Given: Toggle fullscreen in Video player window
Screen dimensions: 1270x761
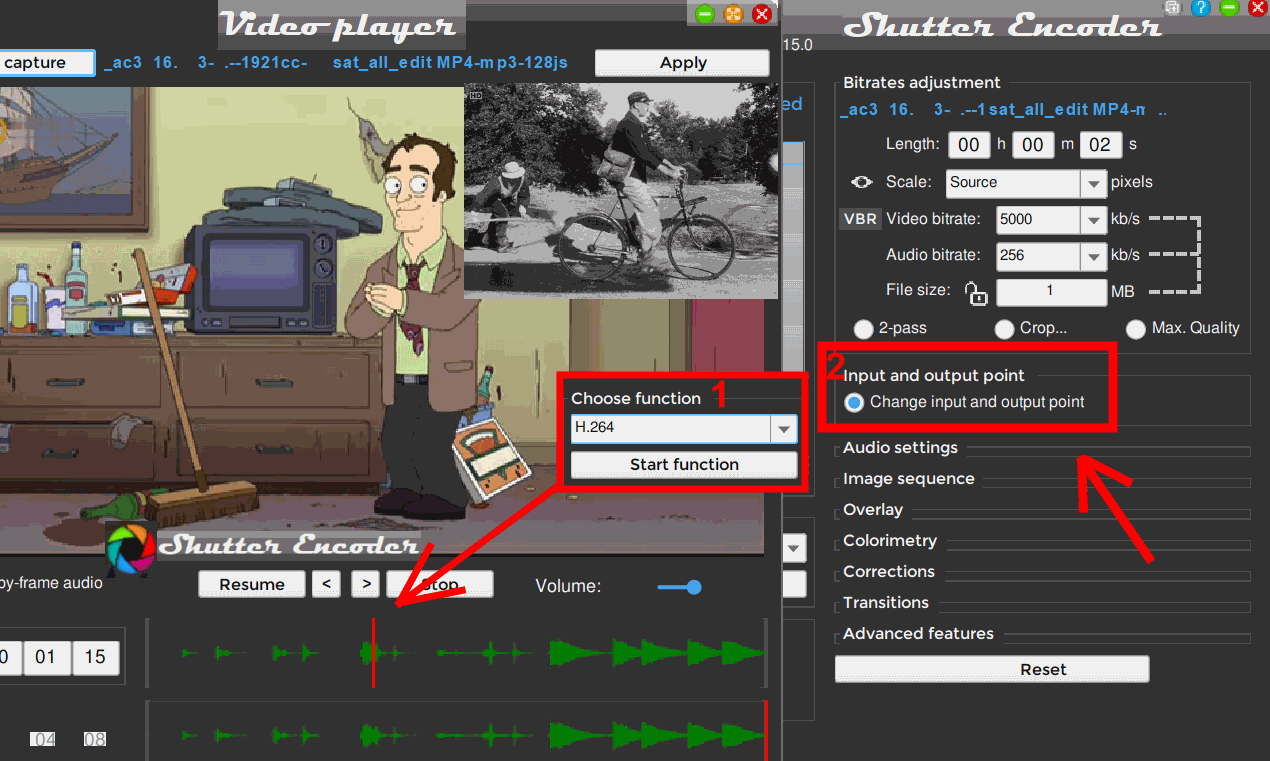Looking at the screenshot, I should pyautogui.click(x=733, y=14).
